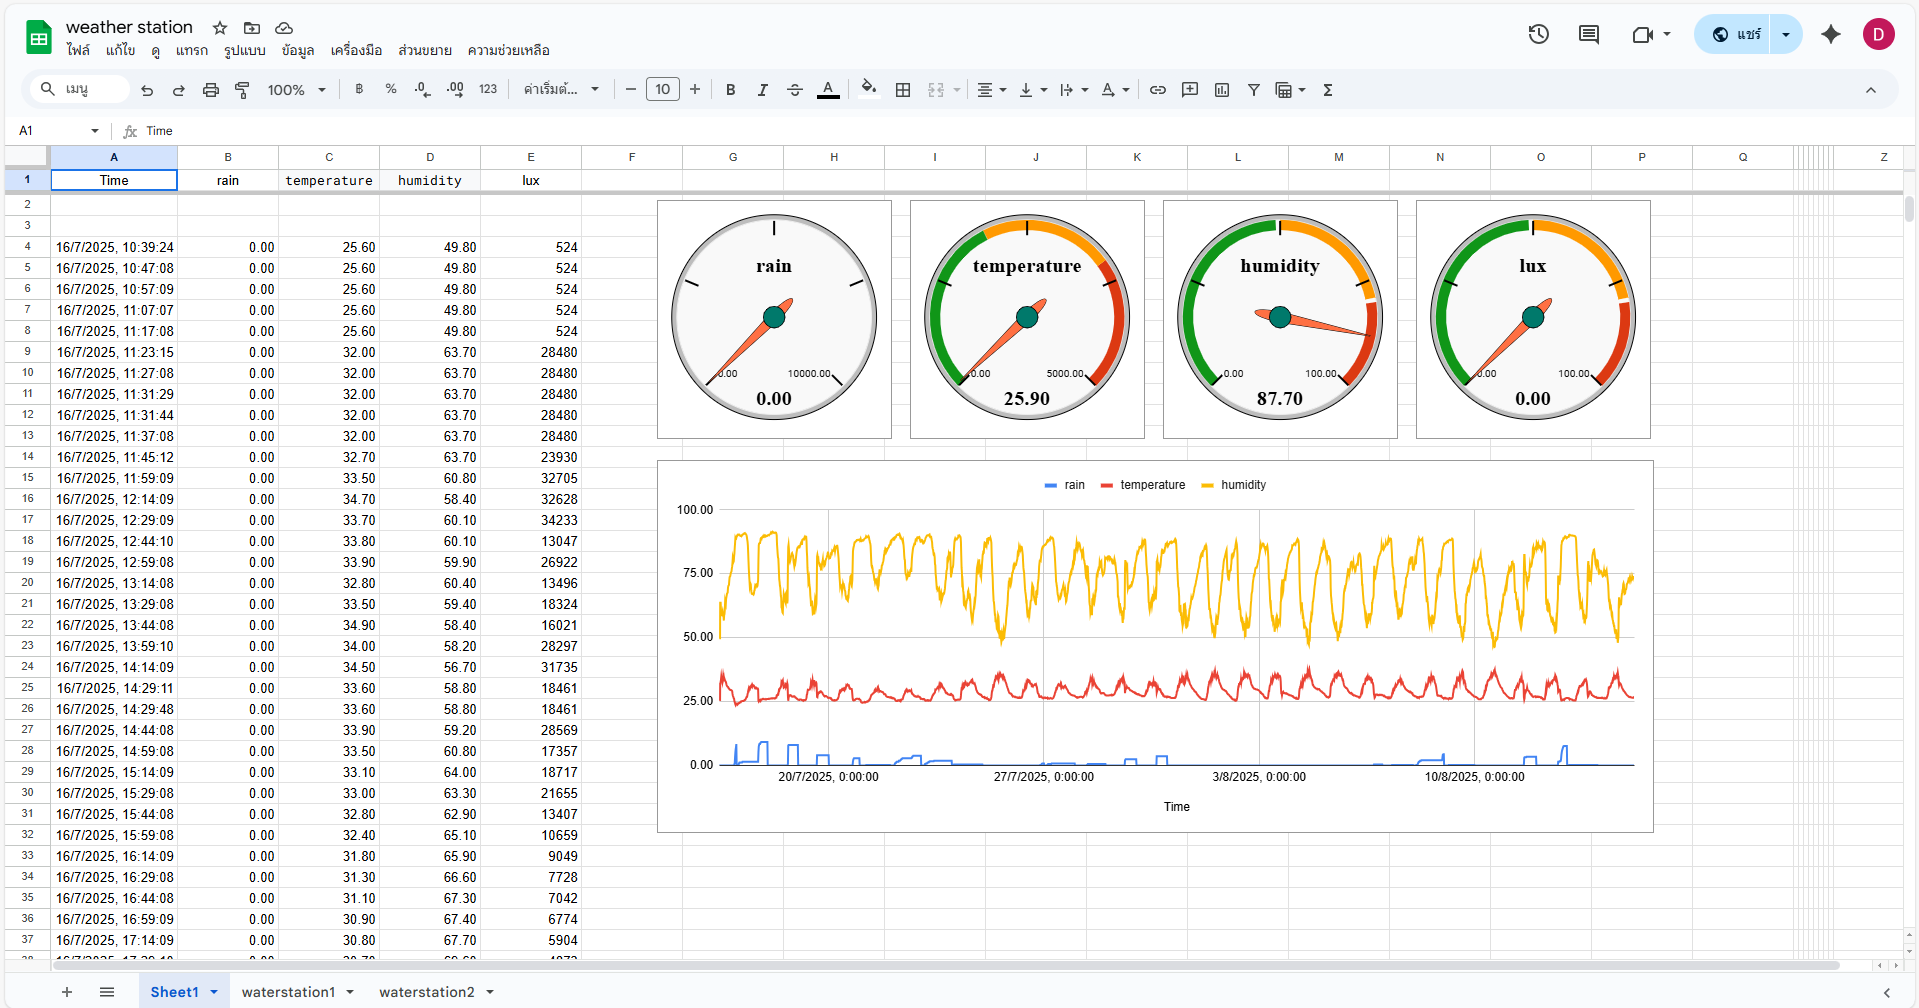The width and height of the screenshot is (1919, 1008).
Task: Open the comments panel icon
Action: pos(1588,34)
